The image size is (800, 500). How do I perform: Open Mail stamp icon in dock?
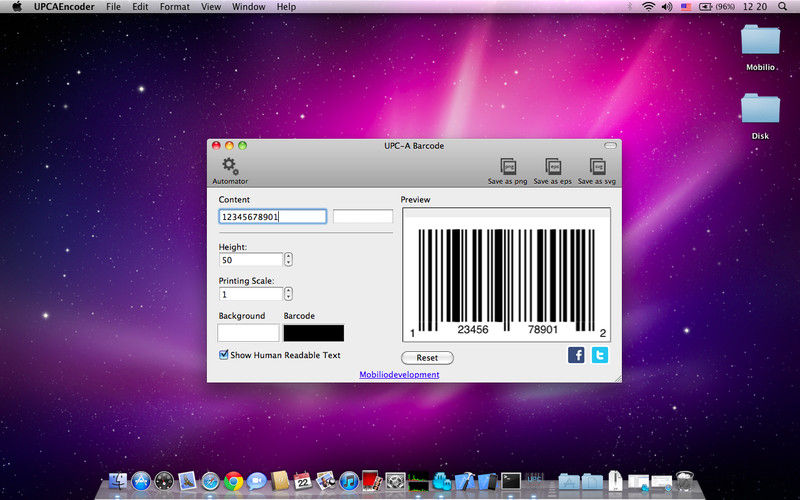pos(187,481)
